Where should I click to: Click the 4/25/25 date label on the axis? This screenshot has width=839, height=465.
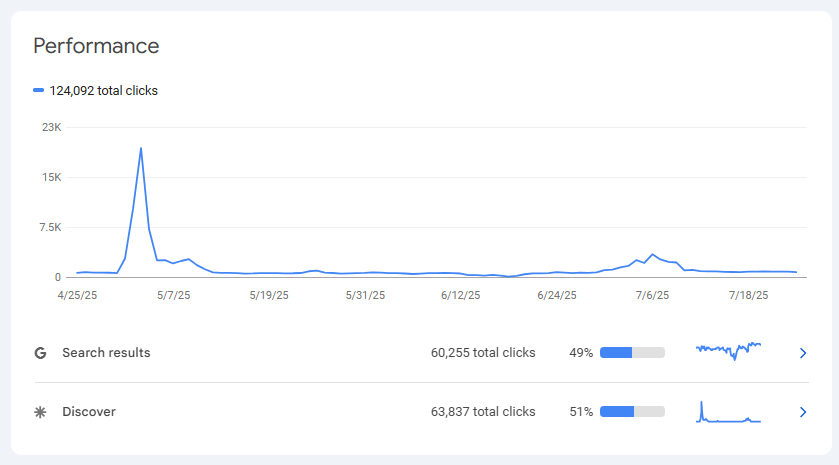pyautogui.click(x=77, y=296)
